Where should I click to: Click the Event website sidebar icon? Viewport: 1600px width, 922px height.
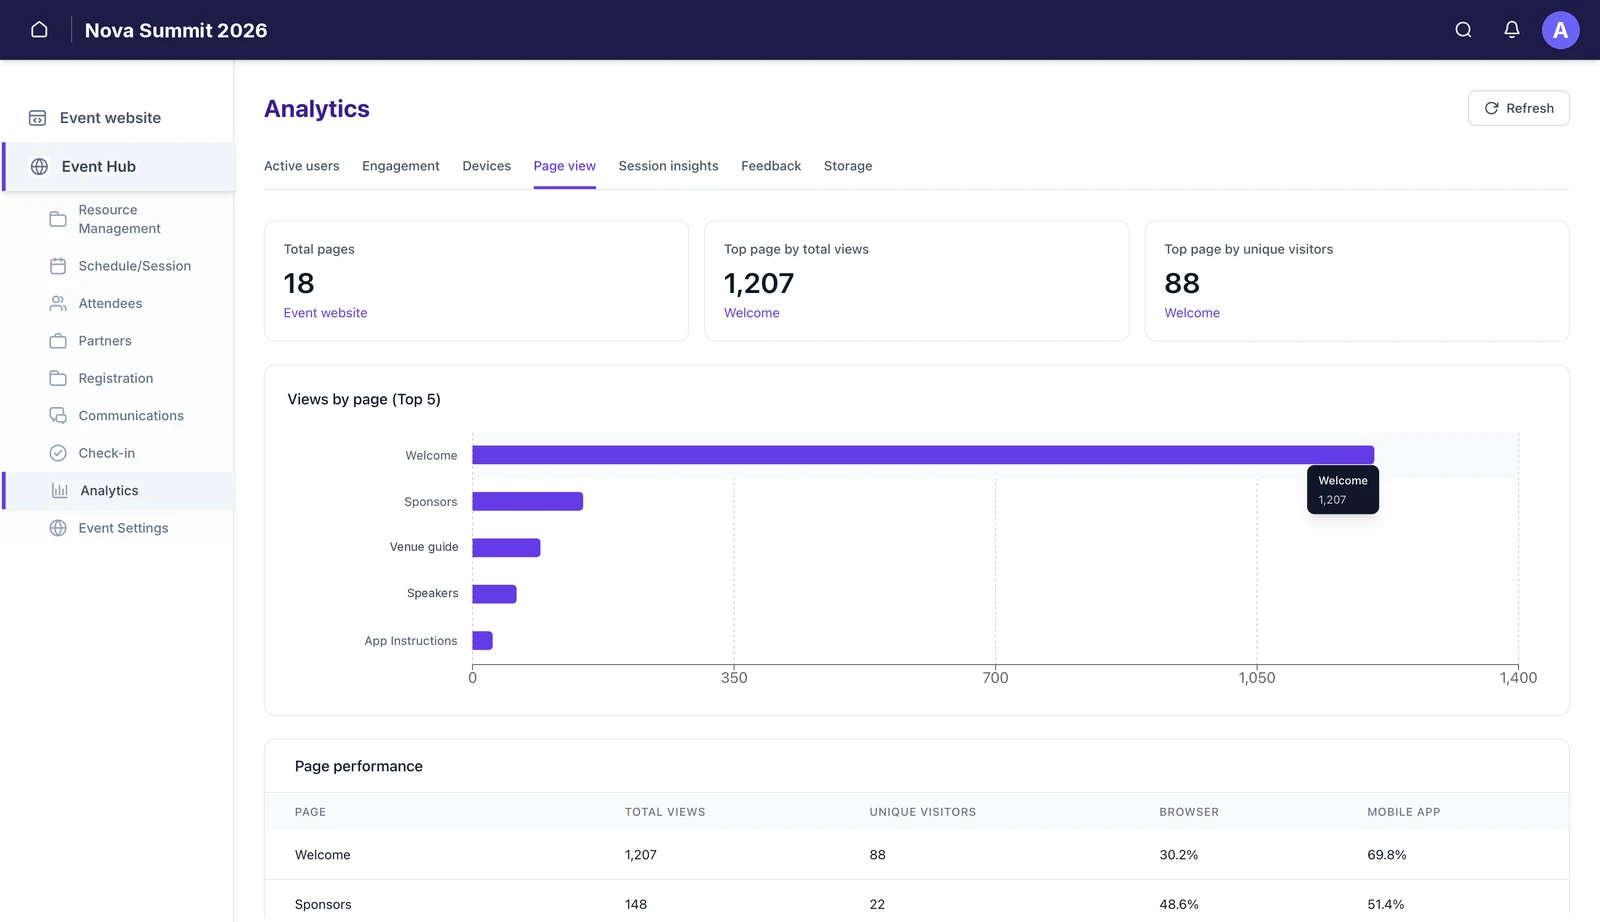tap(37, 118)
